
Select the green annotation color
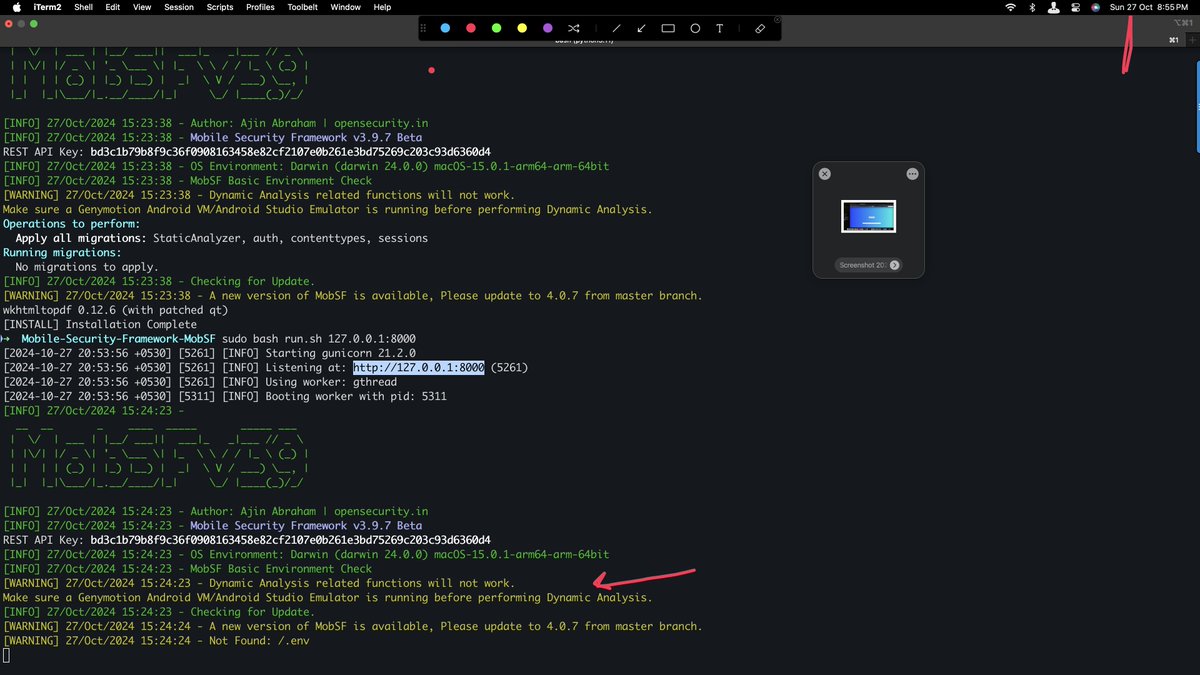496,28
